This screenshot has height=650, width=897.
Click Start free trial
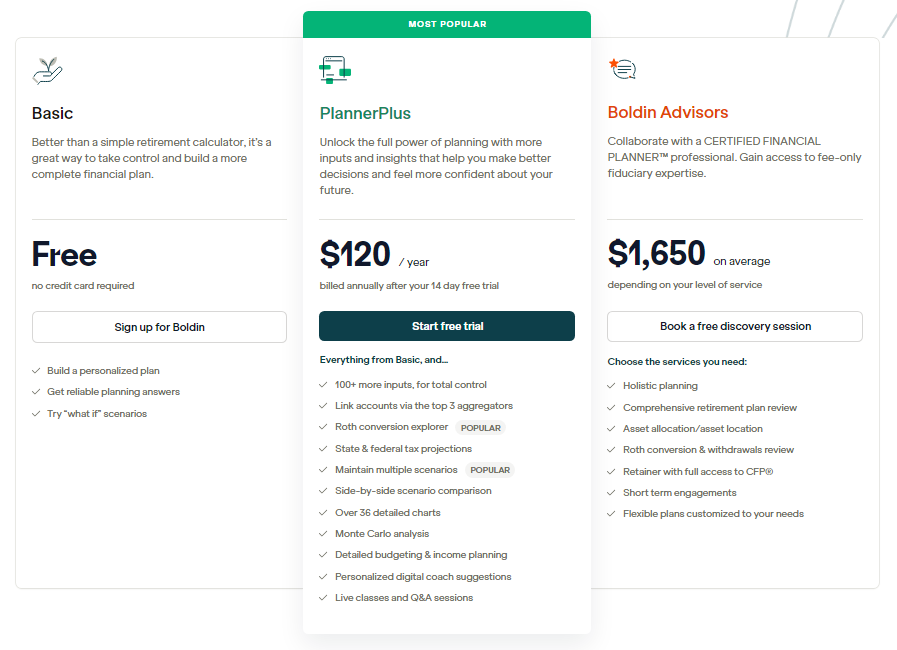point(446,326)
